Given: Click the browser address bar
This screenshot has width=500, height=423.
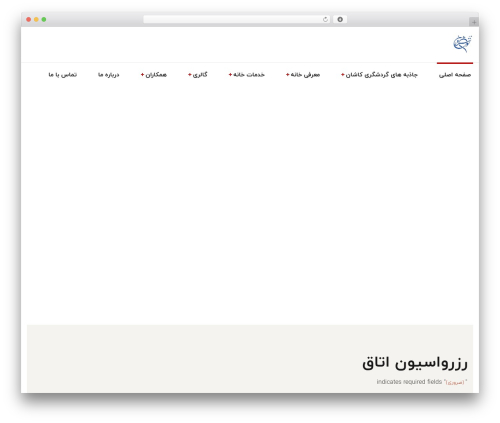Looking at the screenshot, I should [x=237, y=19].
